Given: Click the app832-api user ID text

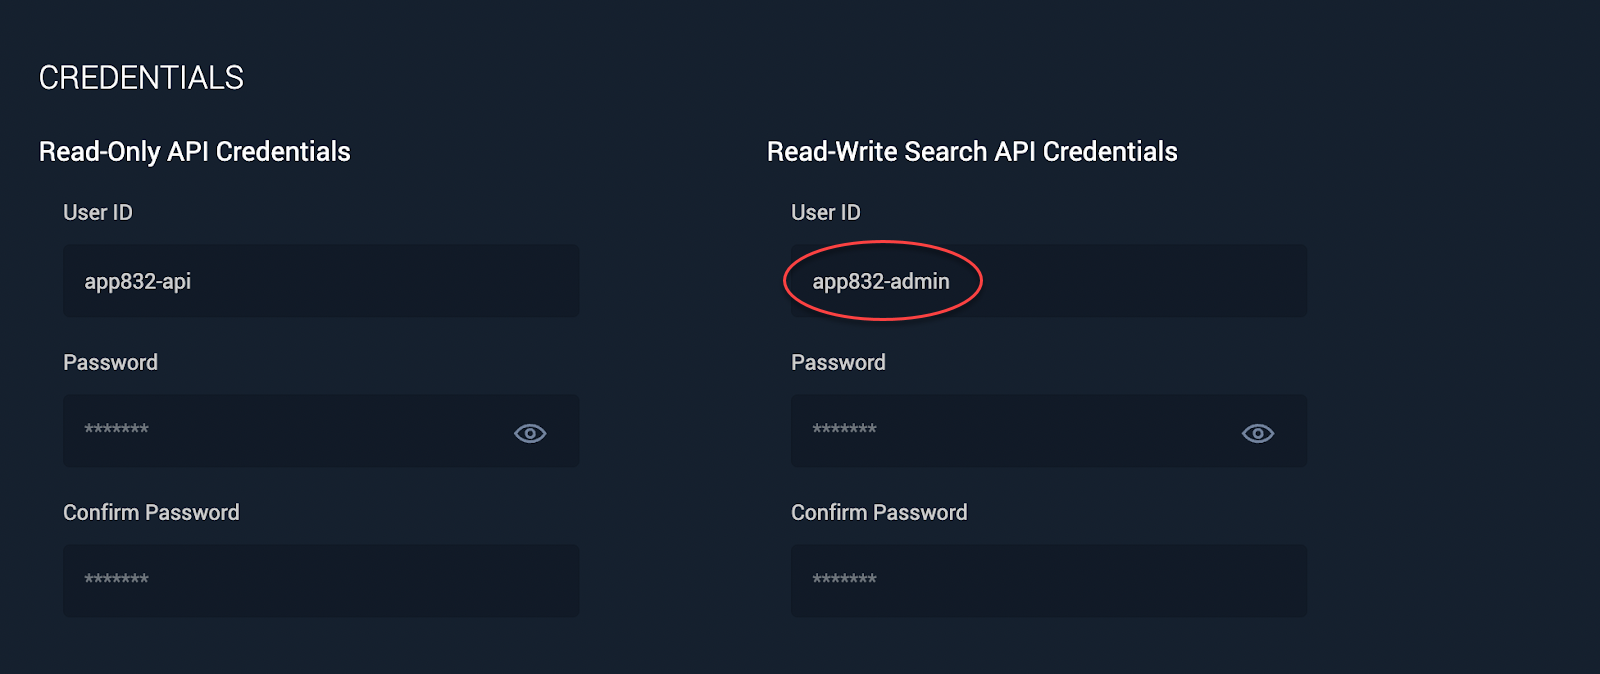Looking at the screenshot, I should tap(138, 281).
